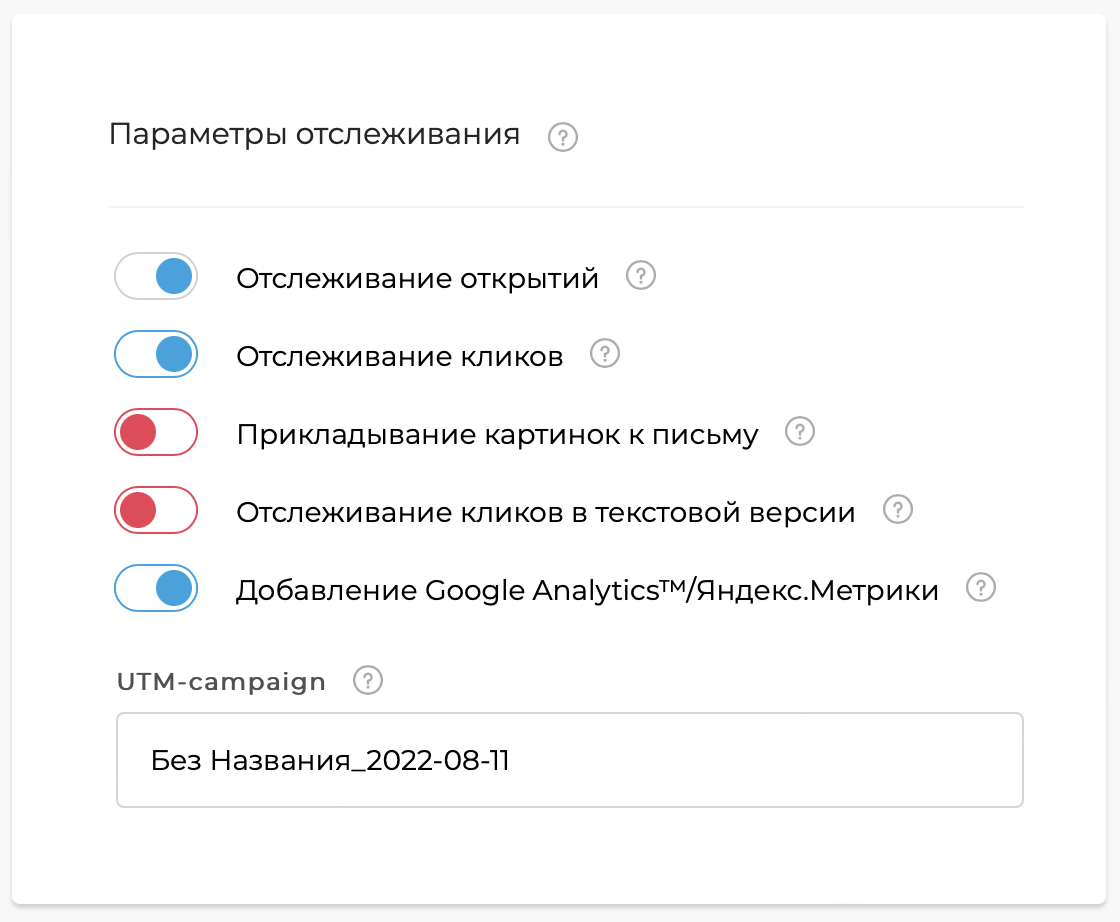This screenshot has width=1120, height=922.
Task: Click the "Добавление Google Analytics™/Яндекс.Метрики" label
Action: tap(586, 589)
